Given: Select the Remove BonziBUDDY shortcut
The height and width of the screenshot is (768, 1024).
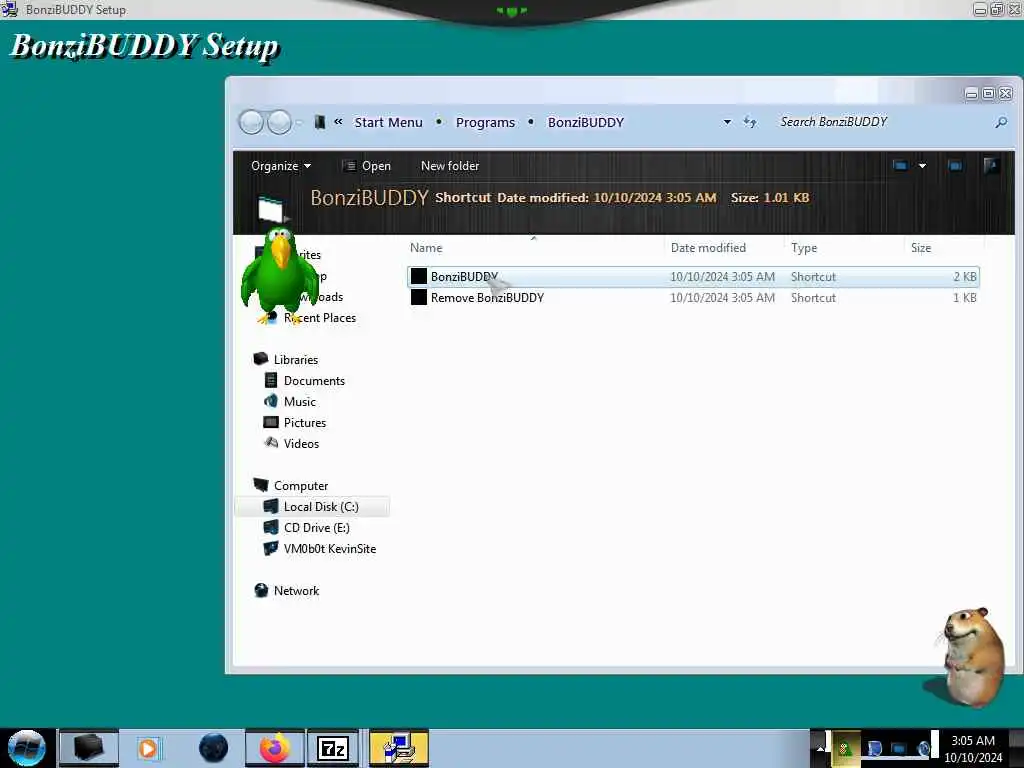Looking at the screenshot, I should (x=694, y=298).
